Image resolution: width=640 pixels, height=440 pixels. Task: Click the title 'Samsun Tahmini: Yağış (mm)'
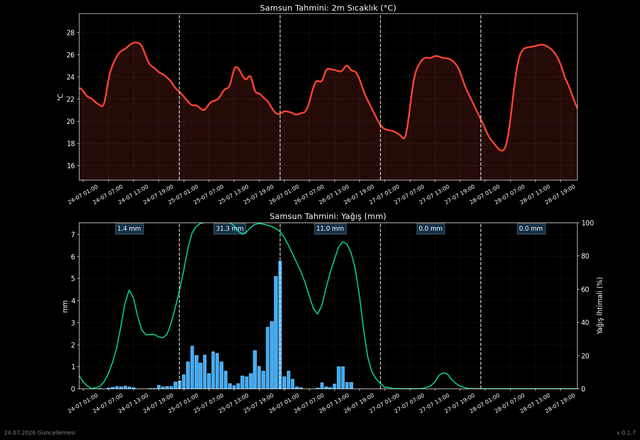(x=328, y=216)
